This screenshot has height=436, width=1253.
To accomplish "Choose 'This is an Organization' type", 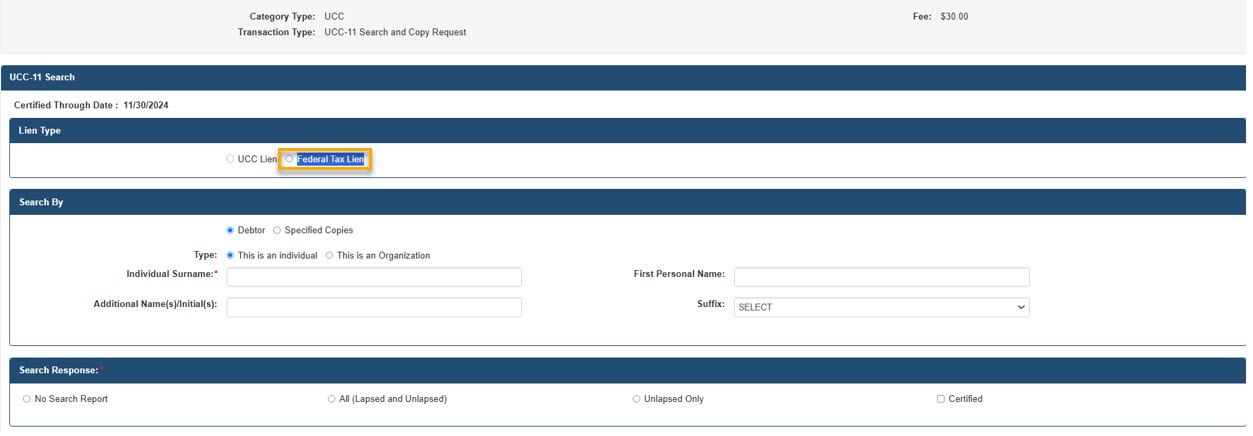I will [329, 255].
